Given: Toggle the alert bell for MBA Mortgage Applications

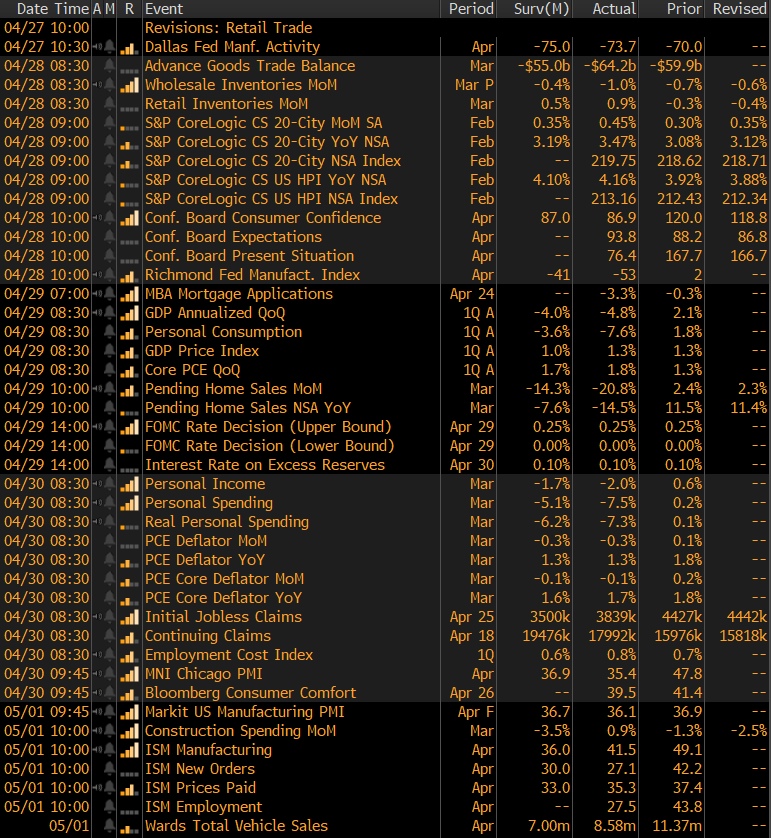Looking at the screenshot, I should point(110,294).
